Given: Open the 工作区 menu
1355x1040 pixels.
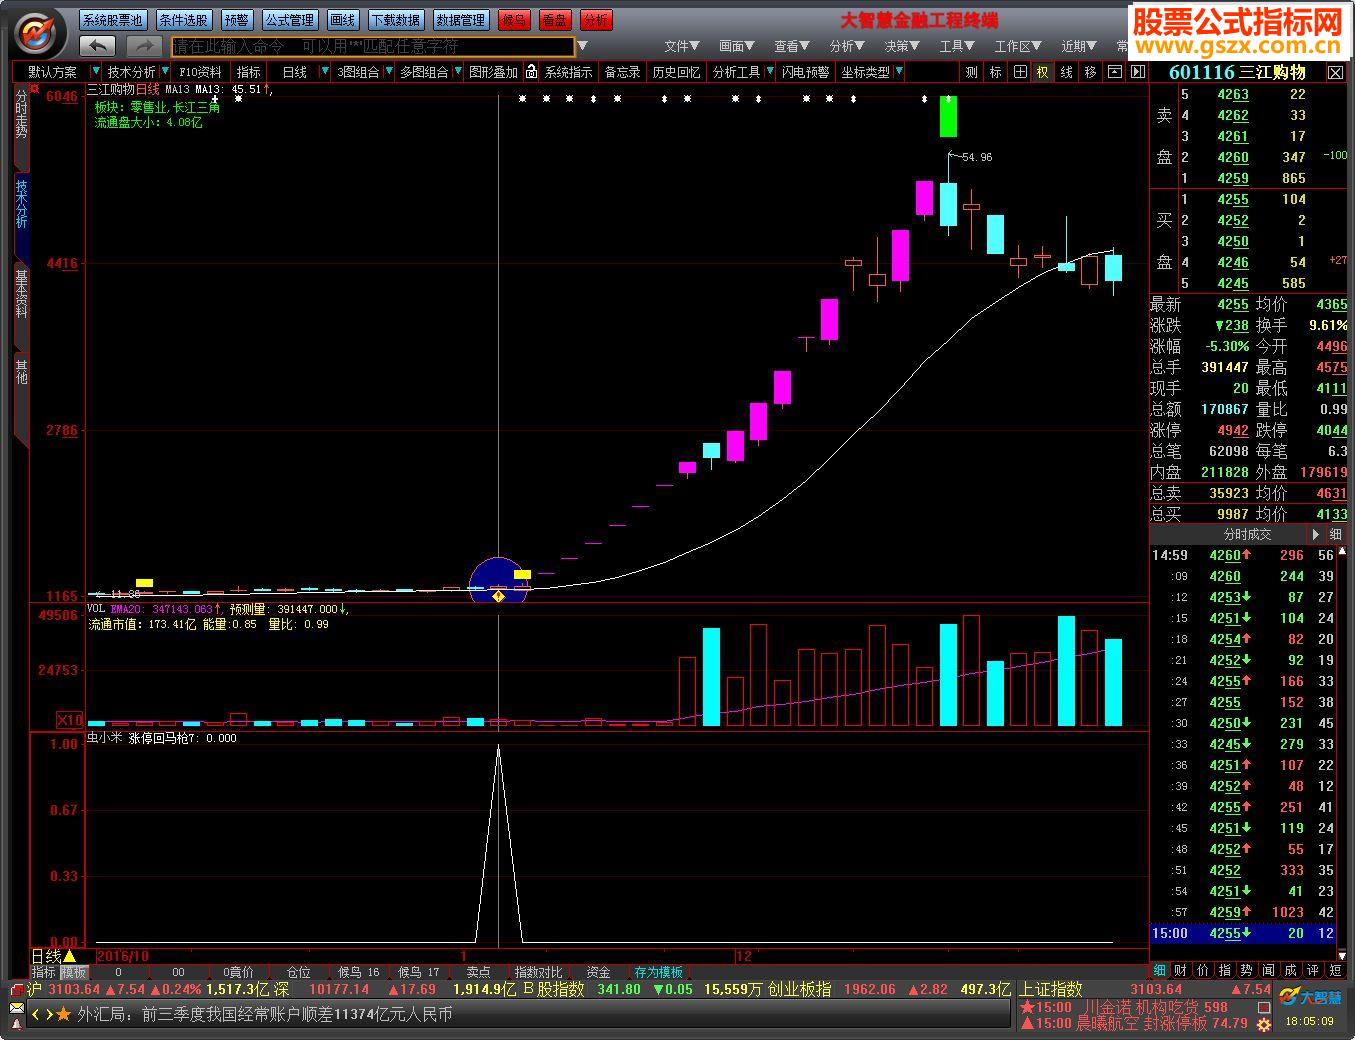Looking at the screenshot, I should (1018, 46).
